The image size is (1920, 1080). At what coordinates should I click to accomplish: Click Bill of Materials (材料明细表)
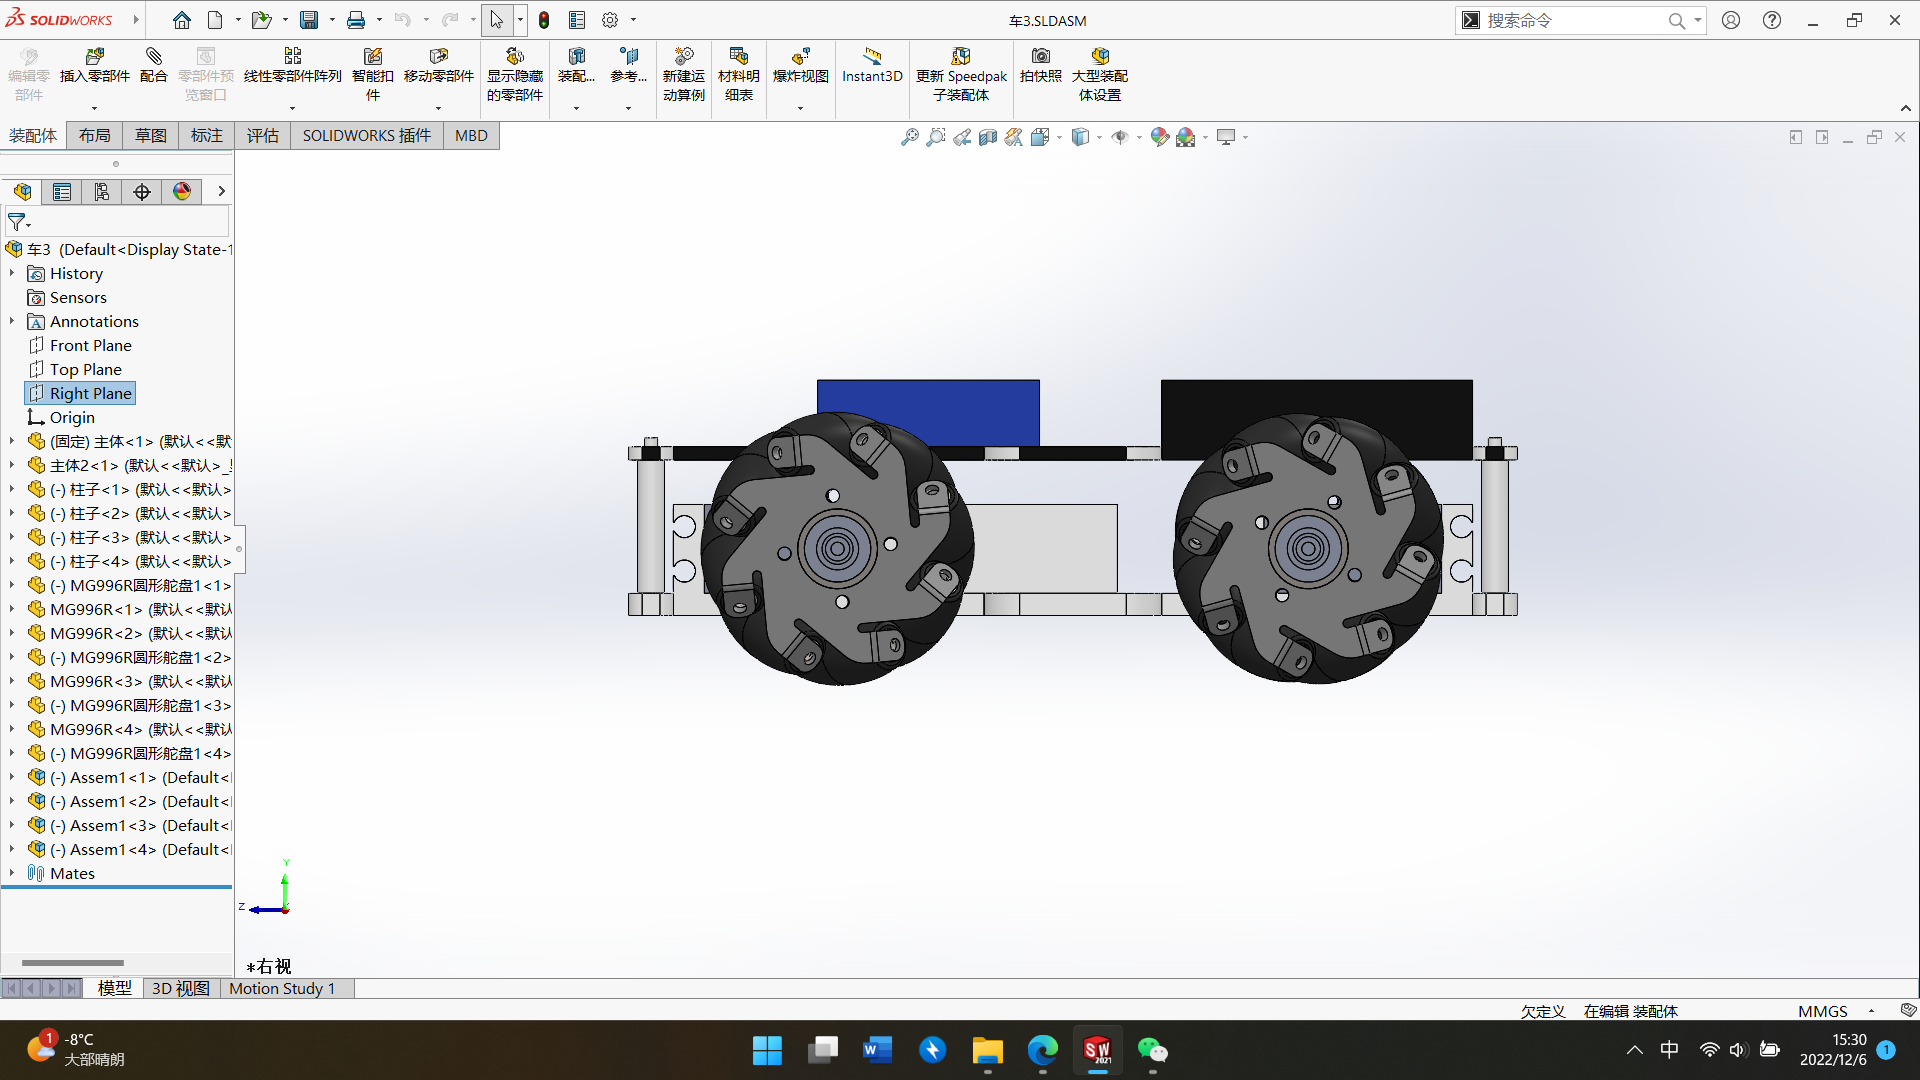739,74
